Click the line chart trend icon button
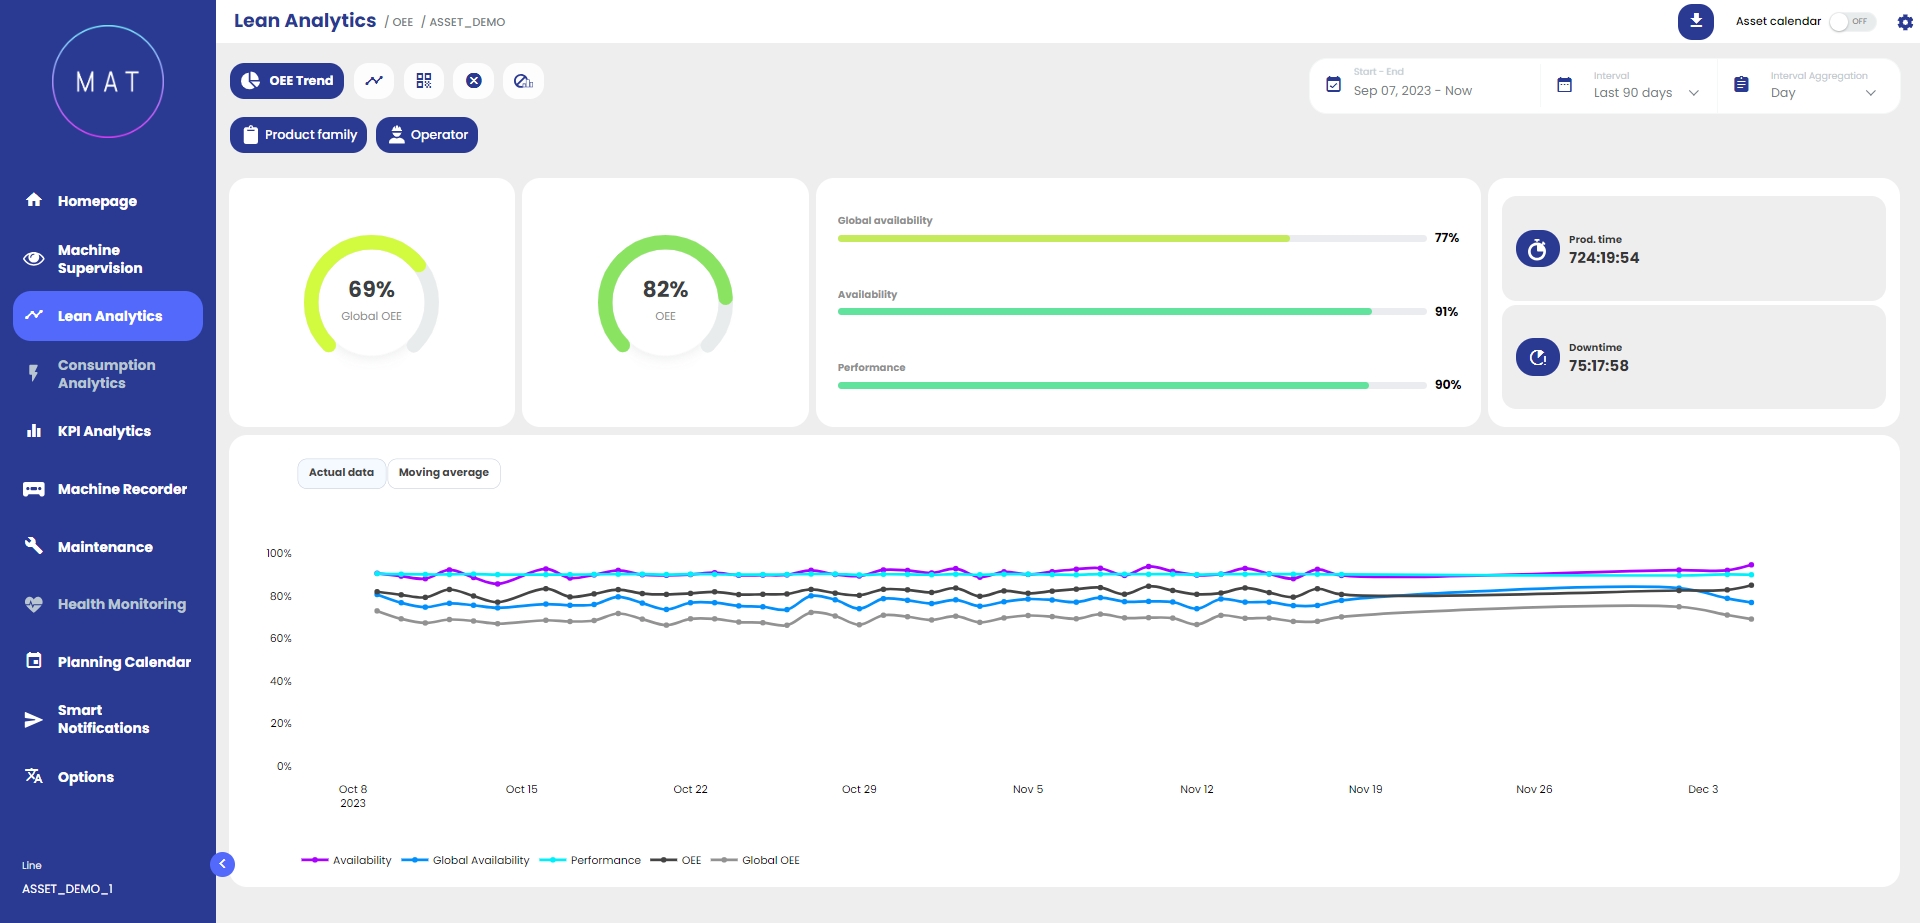The width and height of the screenshot is (1920, 923). pos(374,81)
